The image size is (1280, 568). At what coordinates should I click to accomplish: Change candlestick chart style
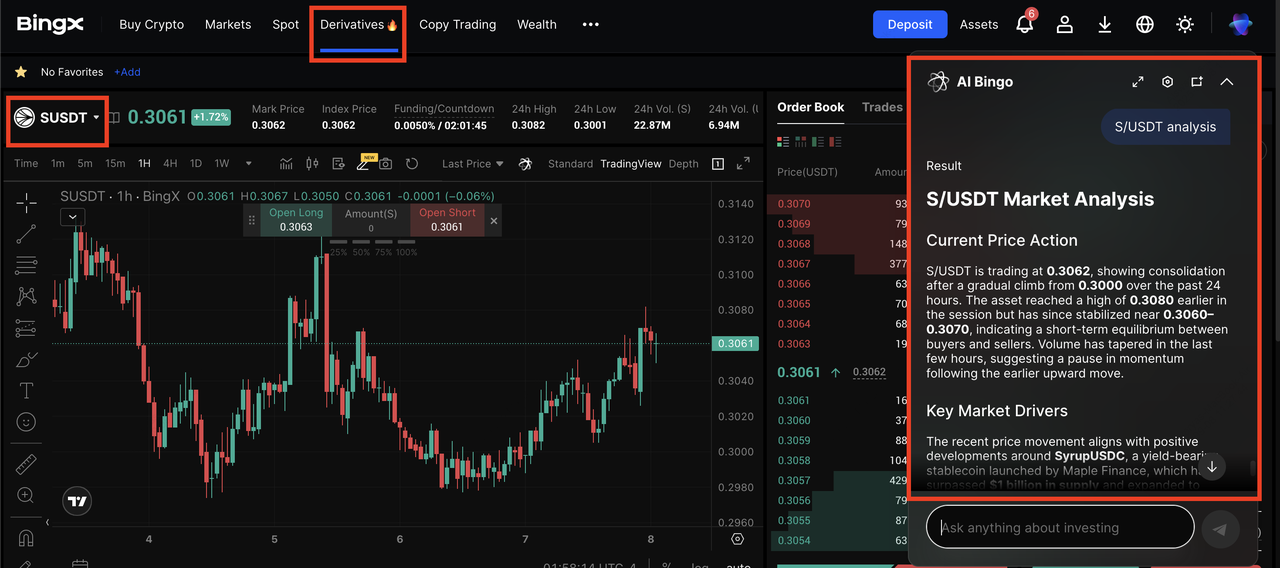(312, 164)
